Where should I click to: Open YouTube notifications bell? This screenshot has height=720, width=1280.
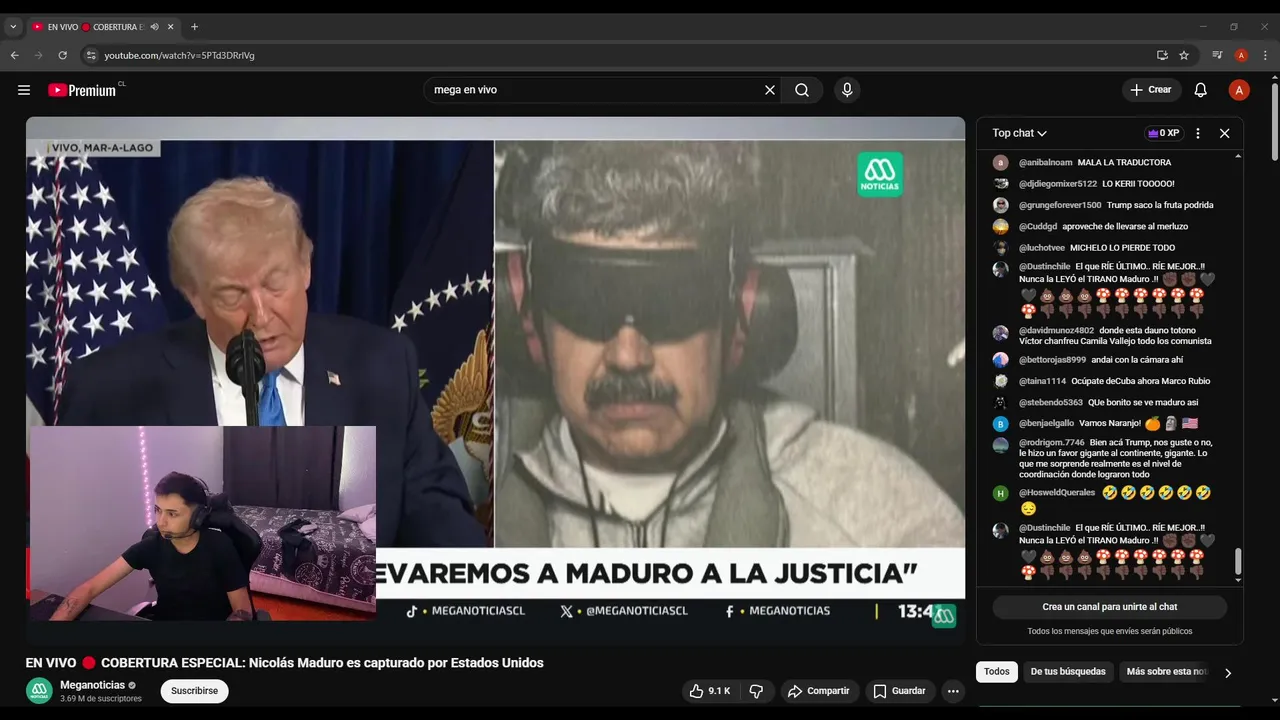(1201, 90)
